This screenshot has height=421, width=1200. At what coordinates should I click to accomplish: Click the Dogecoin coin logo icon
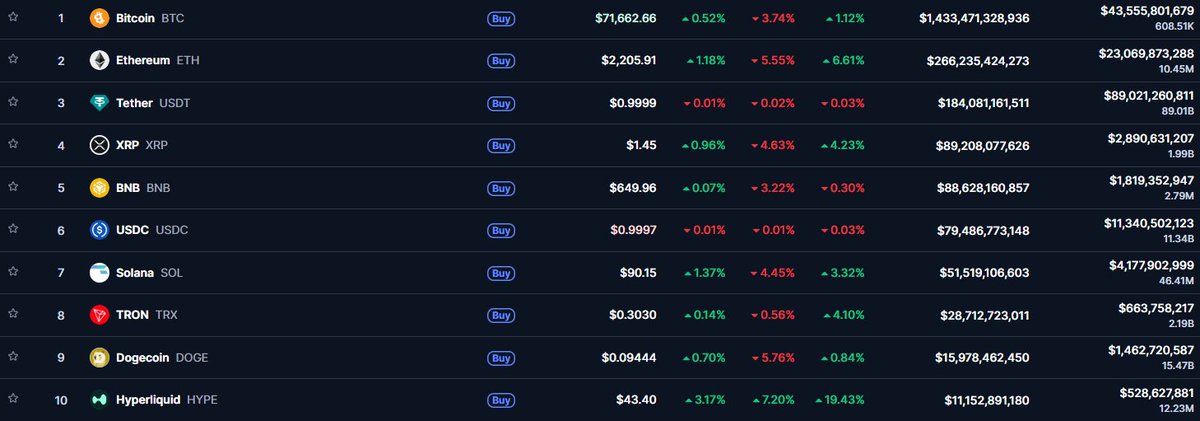tap(99, 357)
